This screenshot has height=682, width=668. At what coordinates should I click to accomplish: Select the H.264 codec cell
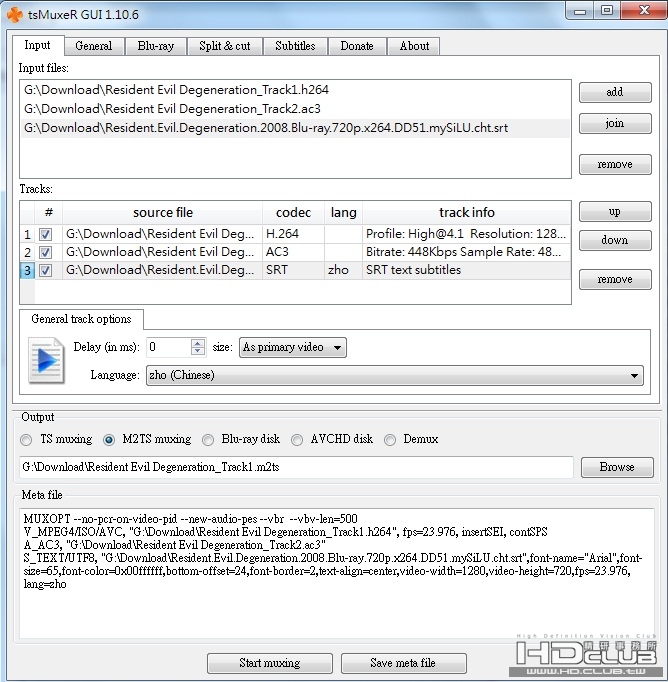[x=293, y=234]
